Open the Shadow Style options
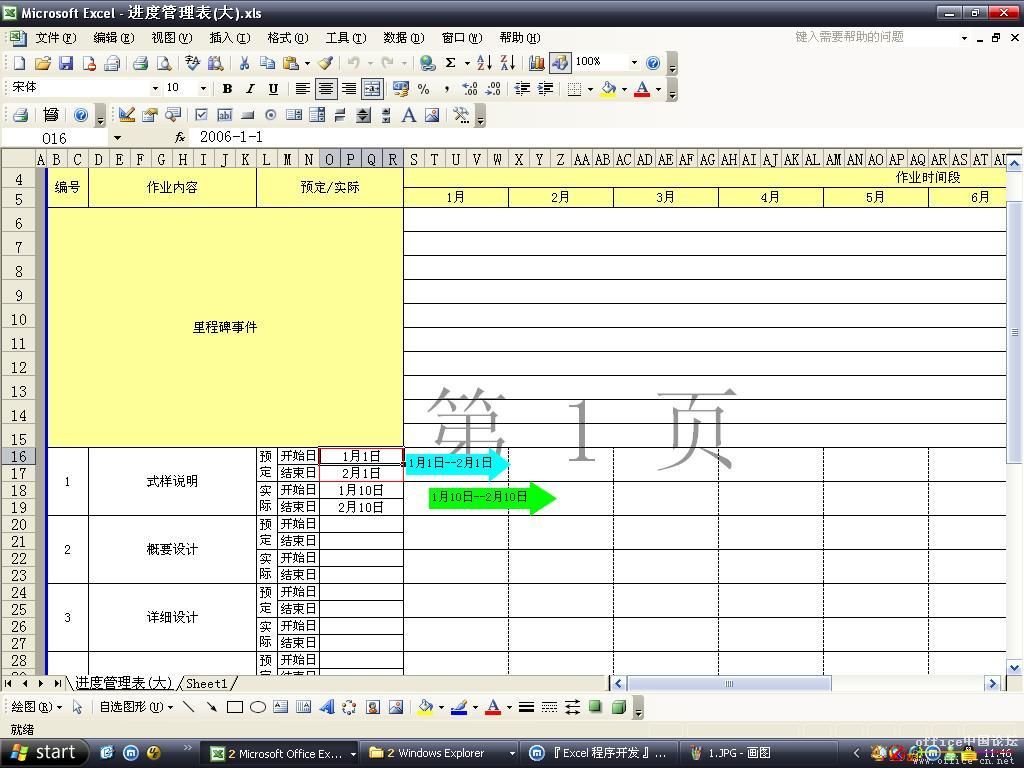This screenshot has width=1024, height=769. tap(595, 707)
